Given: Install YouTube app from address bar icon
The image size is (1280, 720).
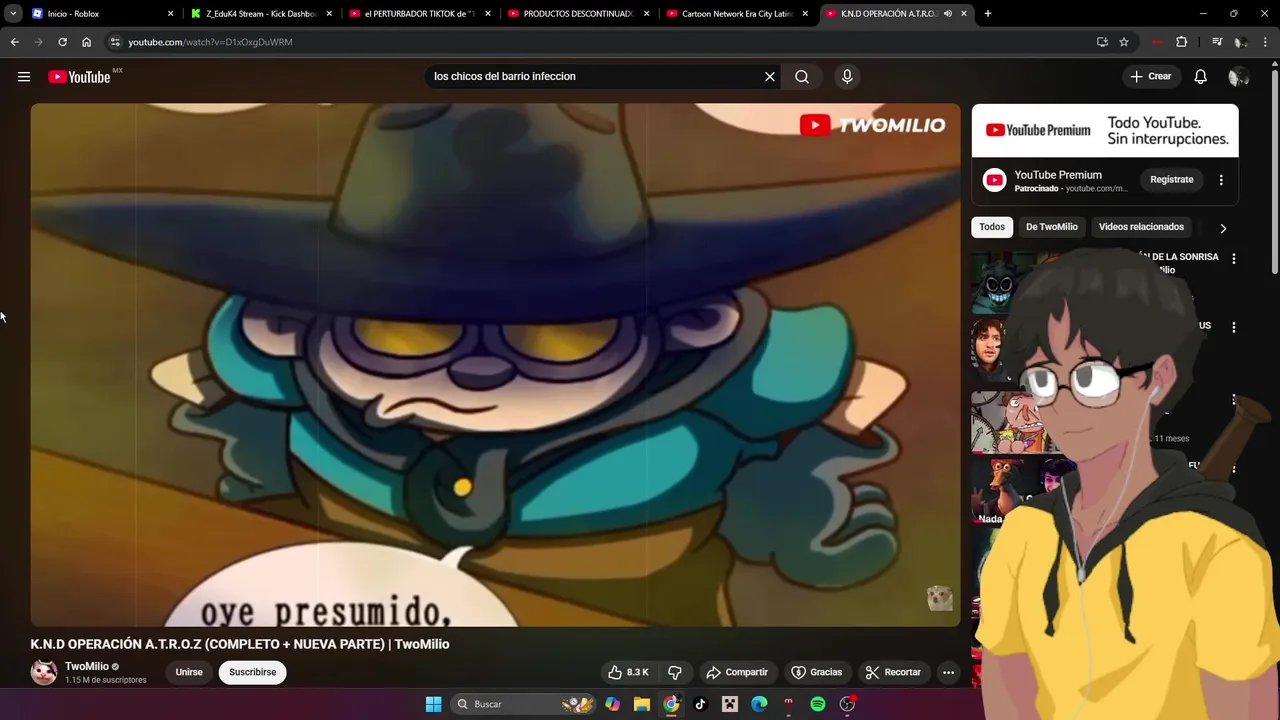Looking at the screenshot, I should [1102, 42].
